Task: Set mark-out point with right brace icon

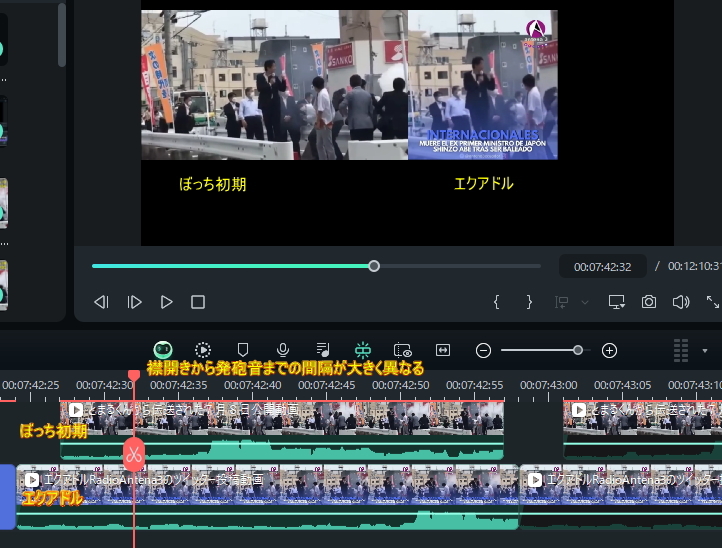Action: [x=529, y=302]
